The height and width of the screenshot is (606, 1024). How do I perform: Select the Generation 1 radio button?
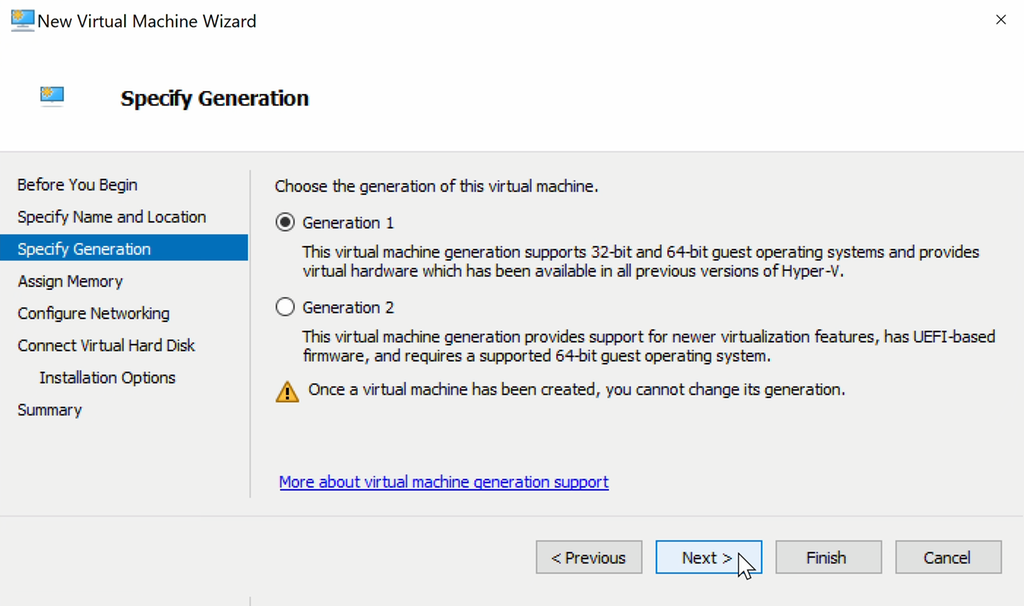point(285,222)
